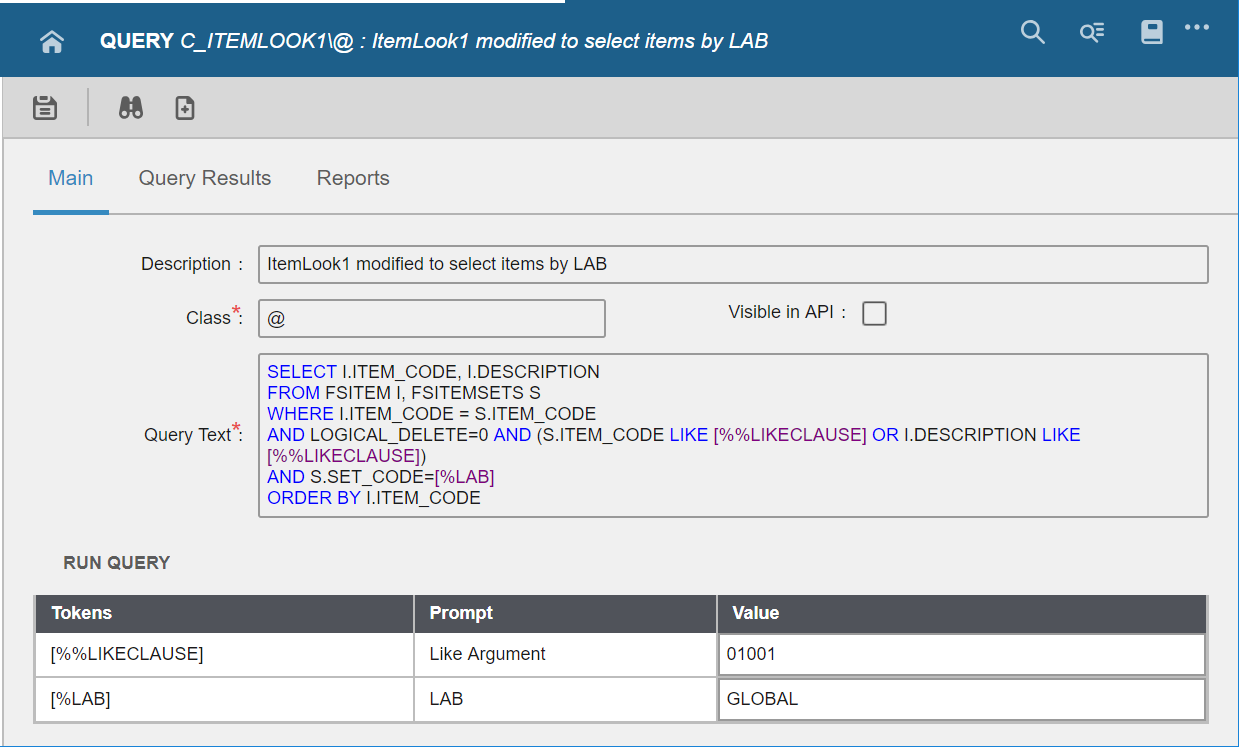Open the book help icon

point(1151,33)
